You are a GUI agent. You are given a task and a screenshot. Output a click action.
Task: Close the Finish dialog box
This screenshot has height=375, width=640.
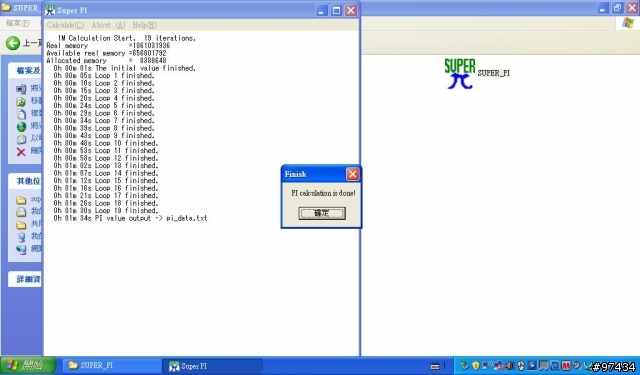(x=353, y=174)
